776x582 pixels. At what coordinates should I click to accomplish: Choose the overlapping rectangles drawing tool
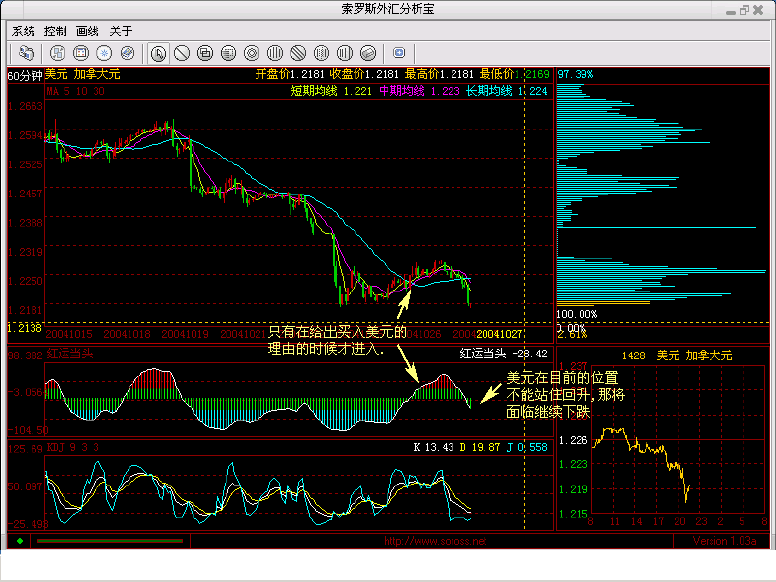[205, 52]
